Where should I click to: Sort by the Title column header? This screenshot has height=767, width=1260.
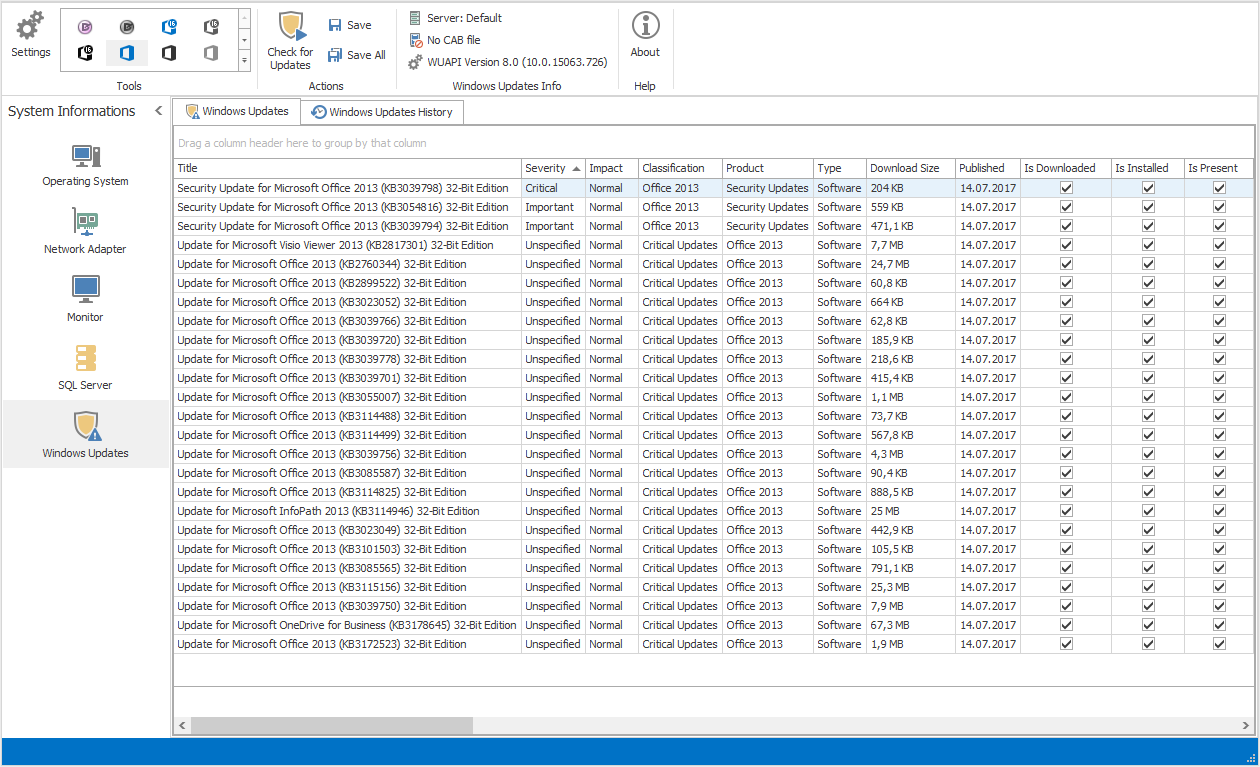348,168
